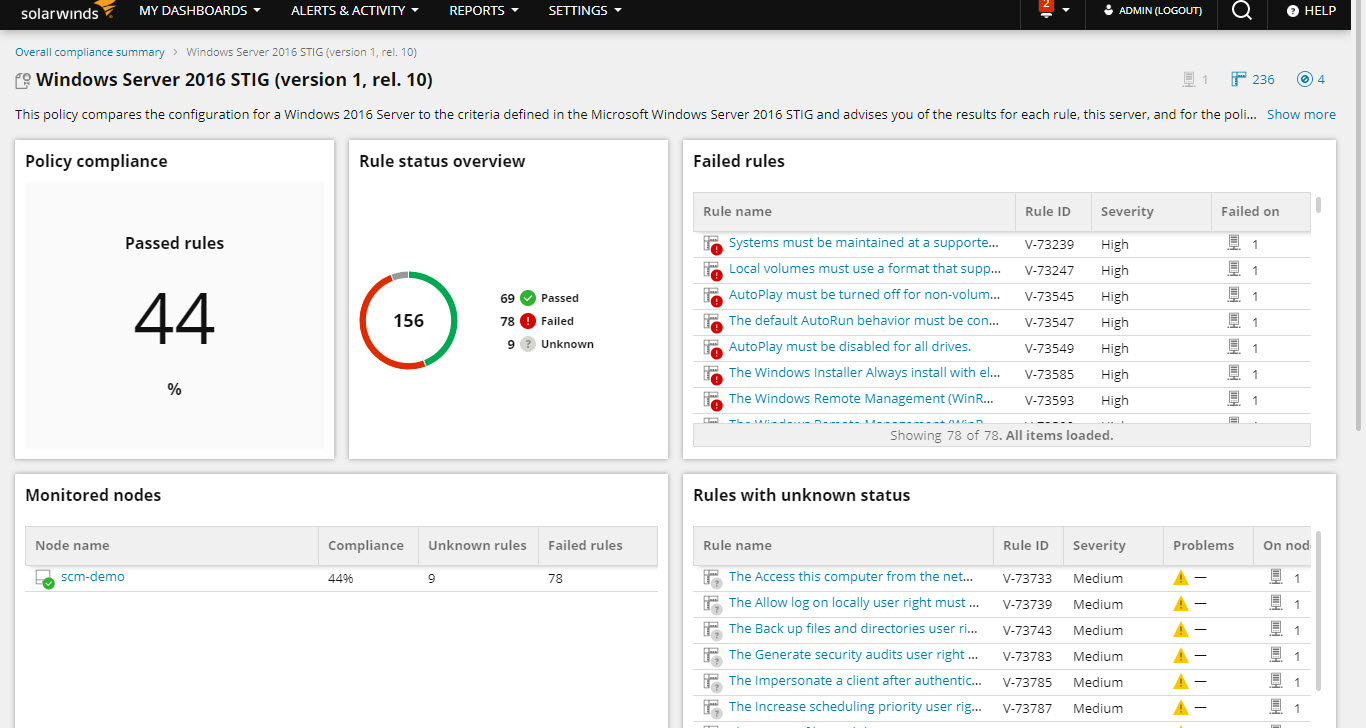
Task: Click failed rule icon for V-73549 row
Action: coord(712,349)
